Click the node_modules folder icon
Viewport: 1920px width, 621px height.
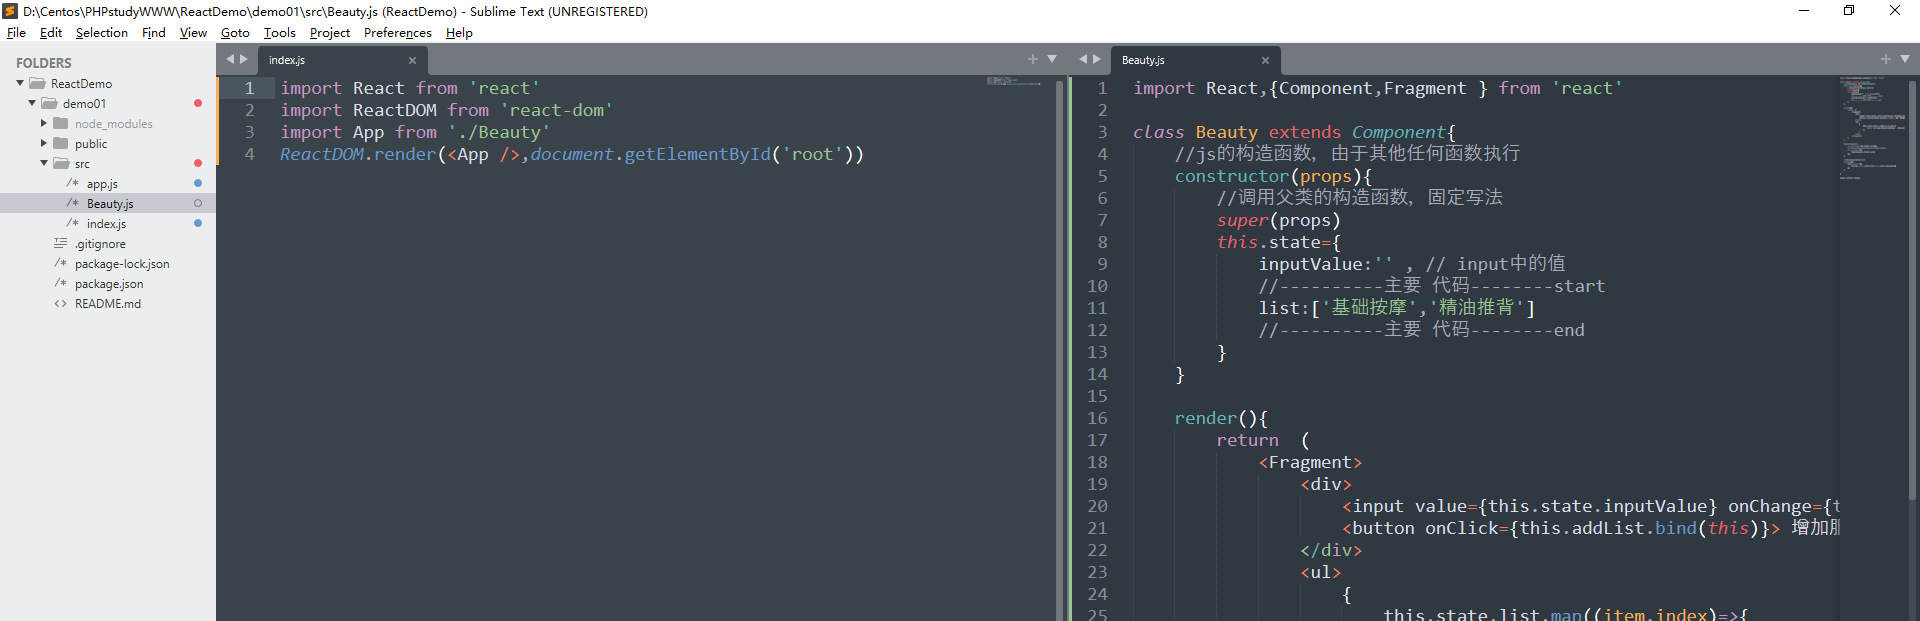[x=61, y=123]
